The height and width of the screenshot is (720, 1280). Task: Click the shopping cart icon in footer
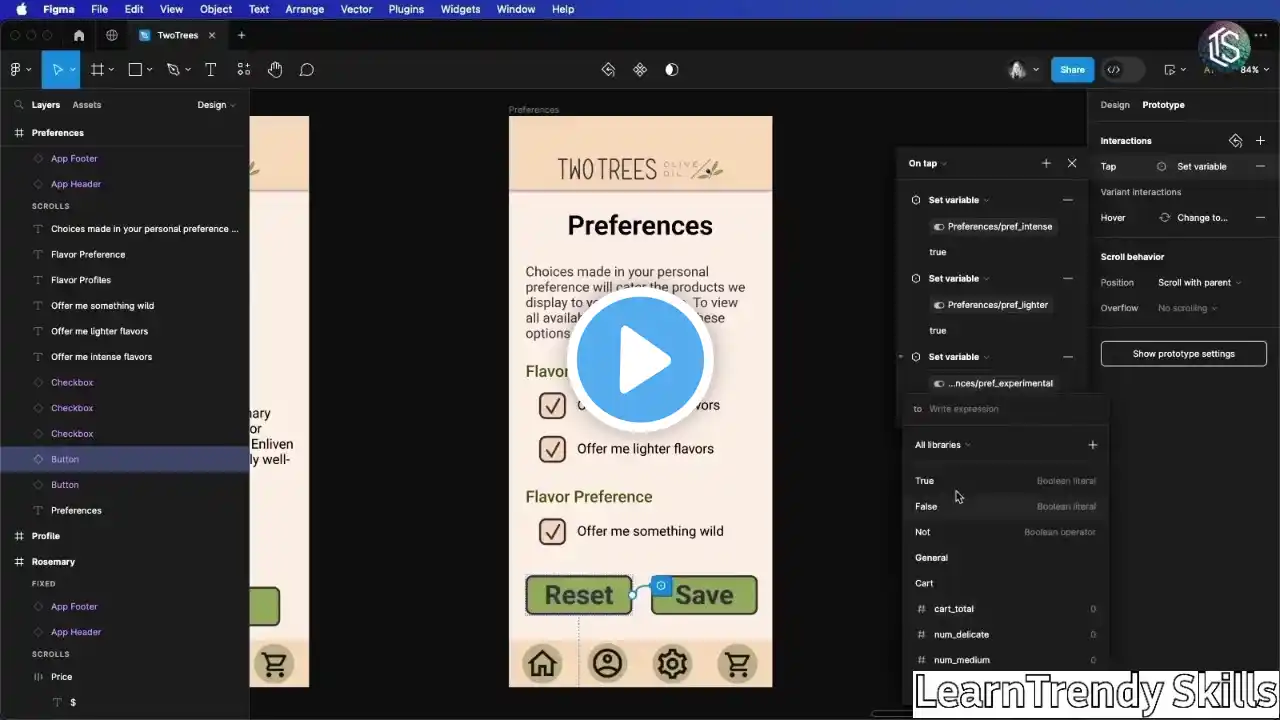click(737, 663)
